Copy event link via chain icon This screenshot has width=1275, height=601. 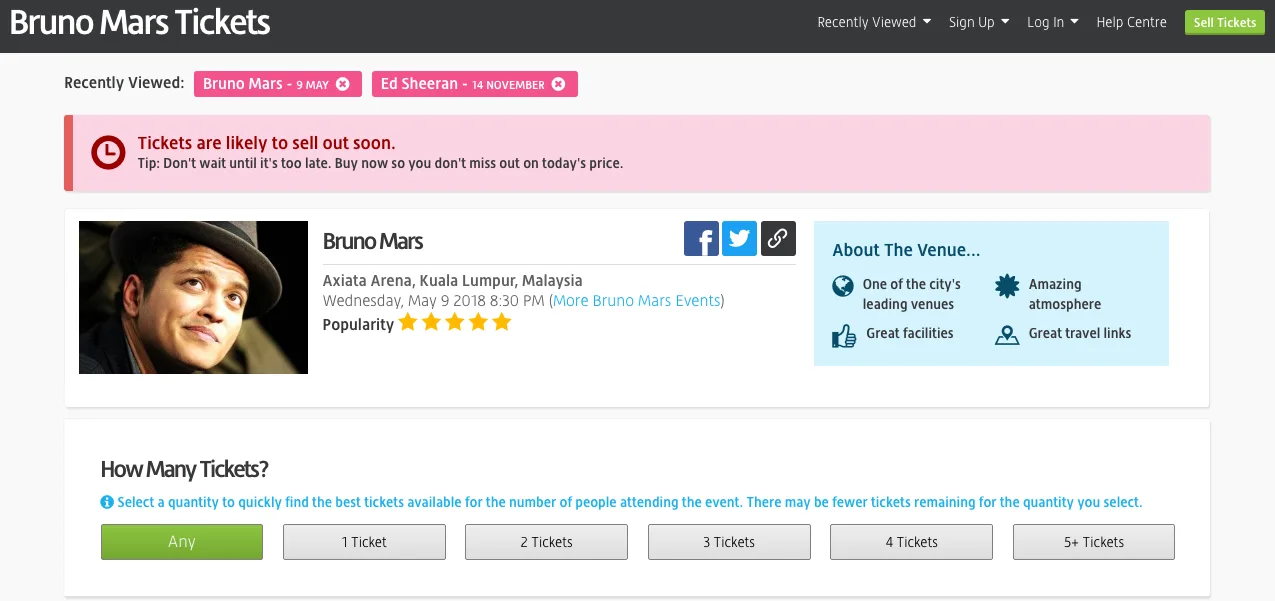(778, 239)
